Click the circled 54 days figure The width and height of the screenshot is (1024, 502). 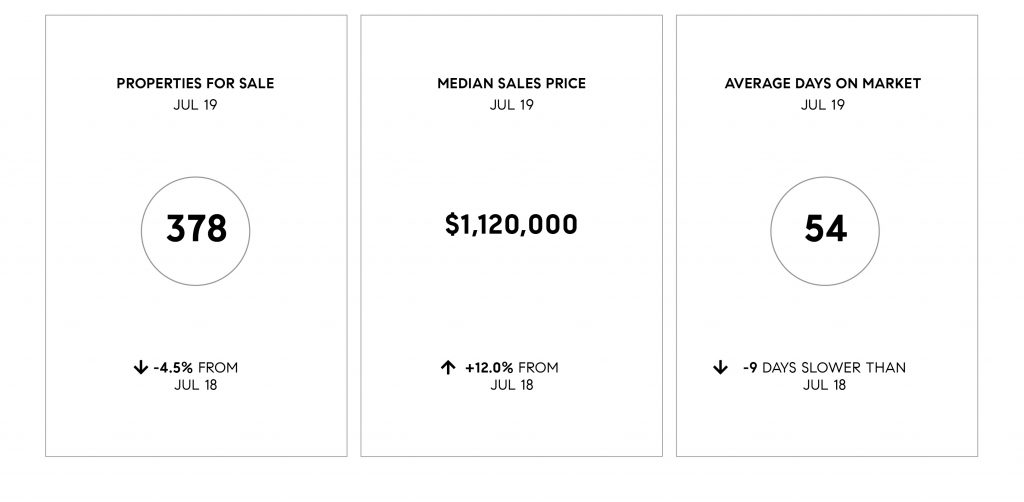825,231
